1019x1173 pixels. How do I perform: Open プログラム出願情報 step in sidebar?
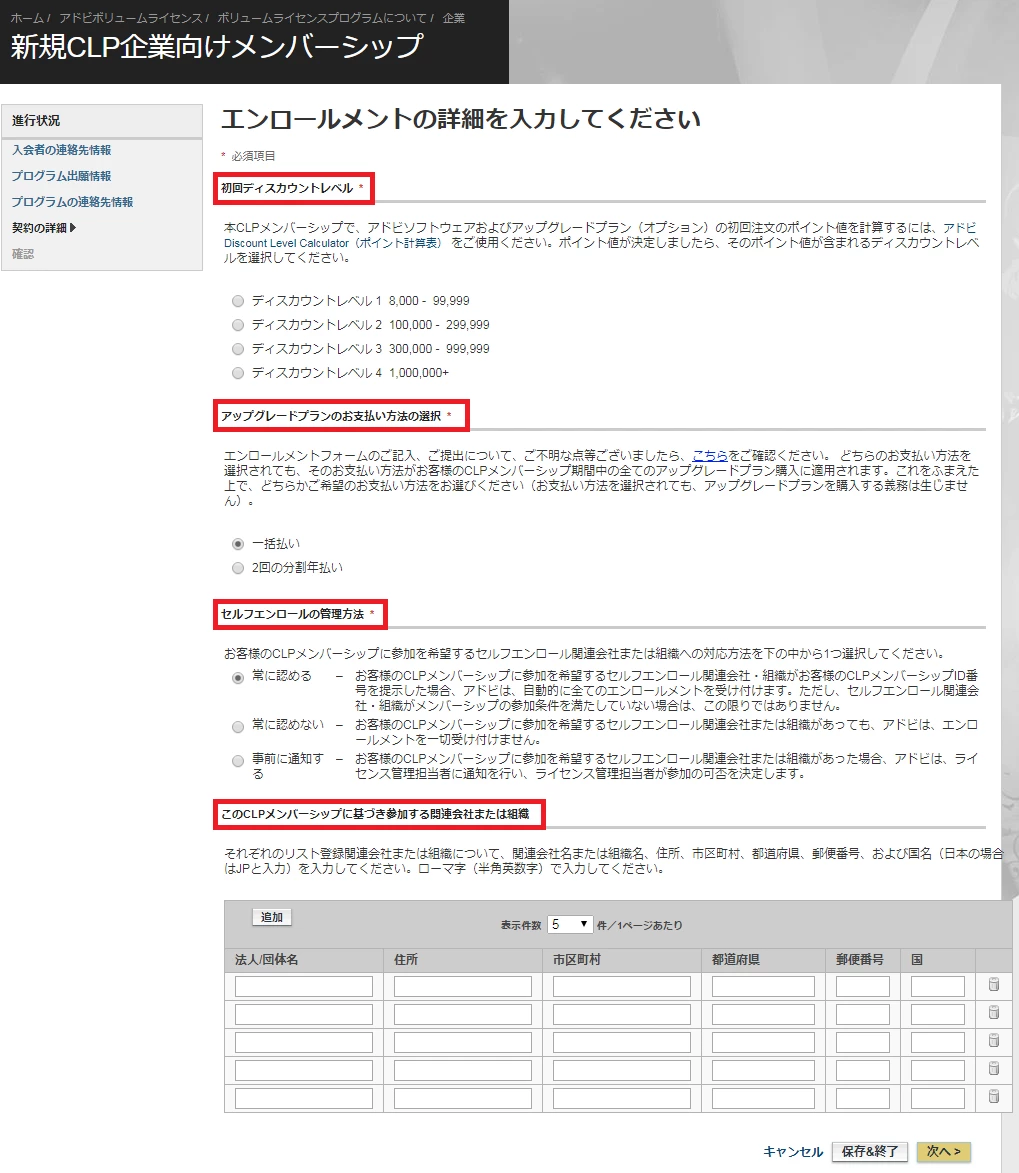click(x=61, y=176)
